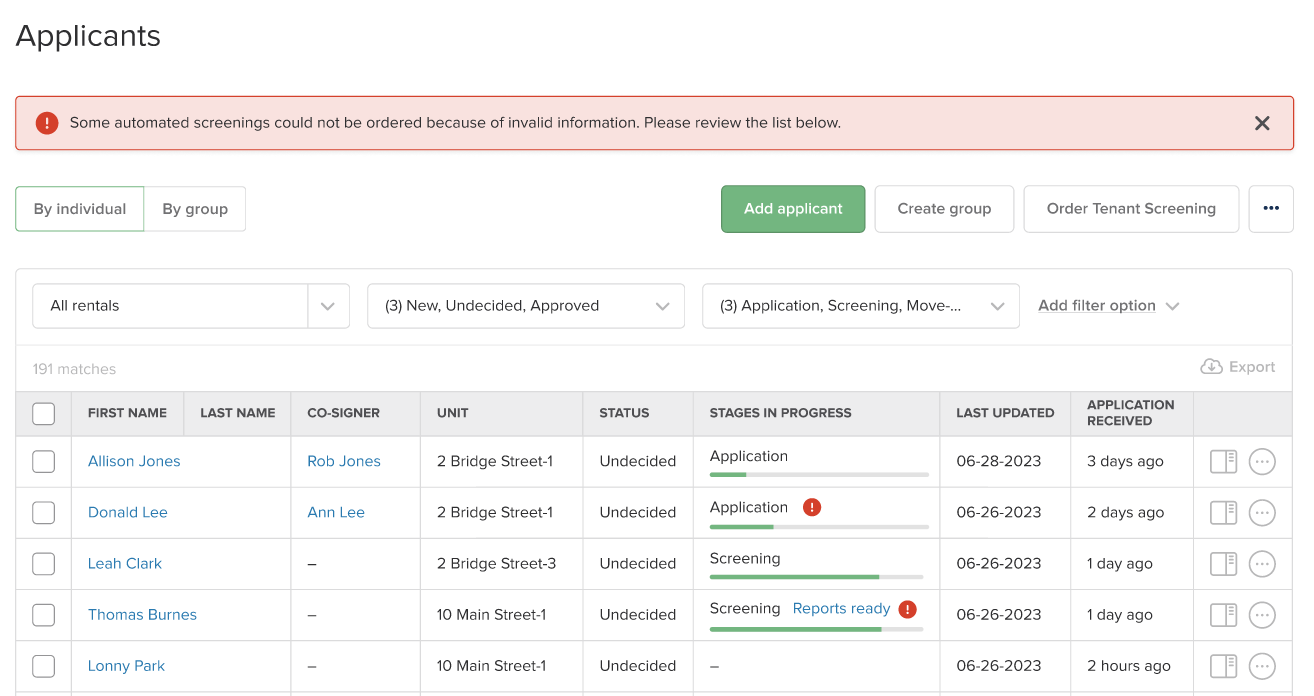Click the row actions icon for Lonny Park
The image size is (1314, 696).
[x=1261, y=665]
